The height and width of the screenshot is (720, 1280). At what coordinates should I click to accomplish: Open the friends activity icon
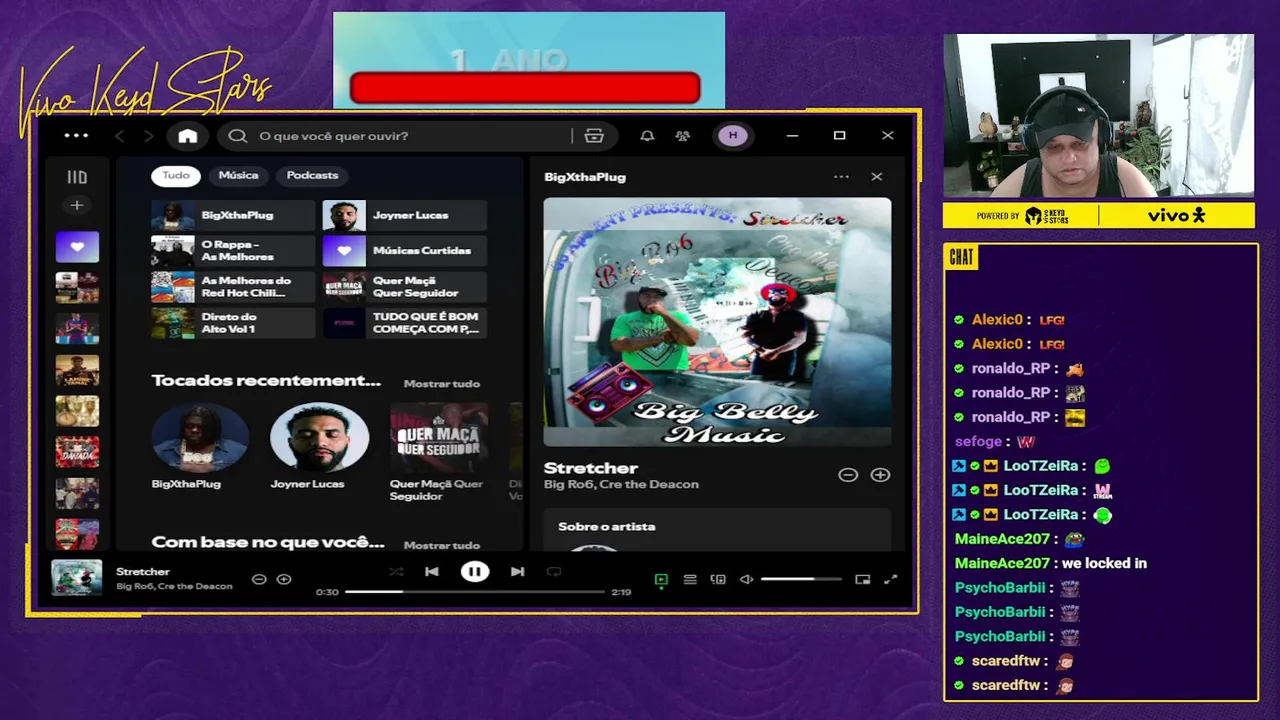click(x=683, y=136)
